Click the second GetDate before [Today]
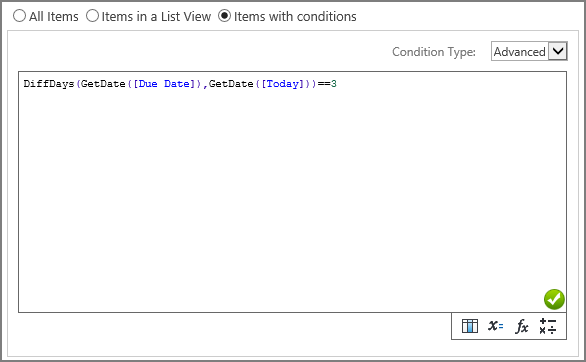Viewport: 586px width, 362px height. pos(231,84)
